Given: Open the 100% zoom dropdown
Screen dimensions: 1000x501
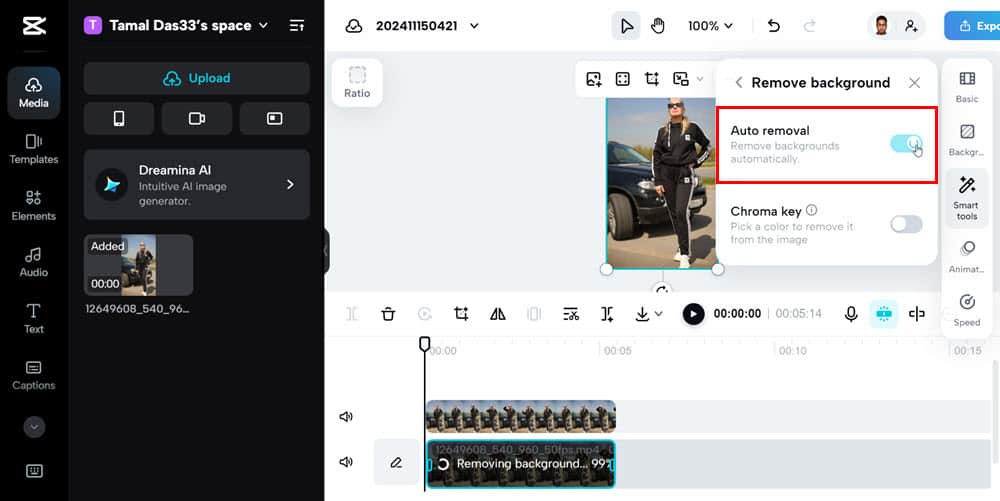Looking at the screenshot, I should 710,26.
